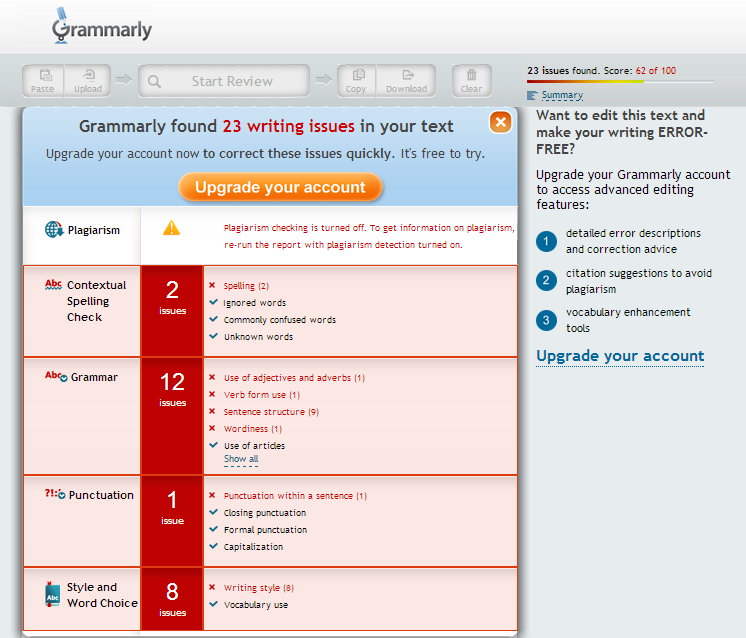Click the Punctuation category icon
The height and width of the screenshot is (638, 746).
[x=55, y=494]
